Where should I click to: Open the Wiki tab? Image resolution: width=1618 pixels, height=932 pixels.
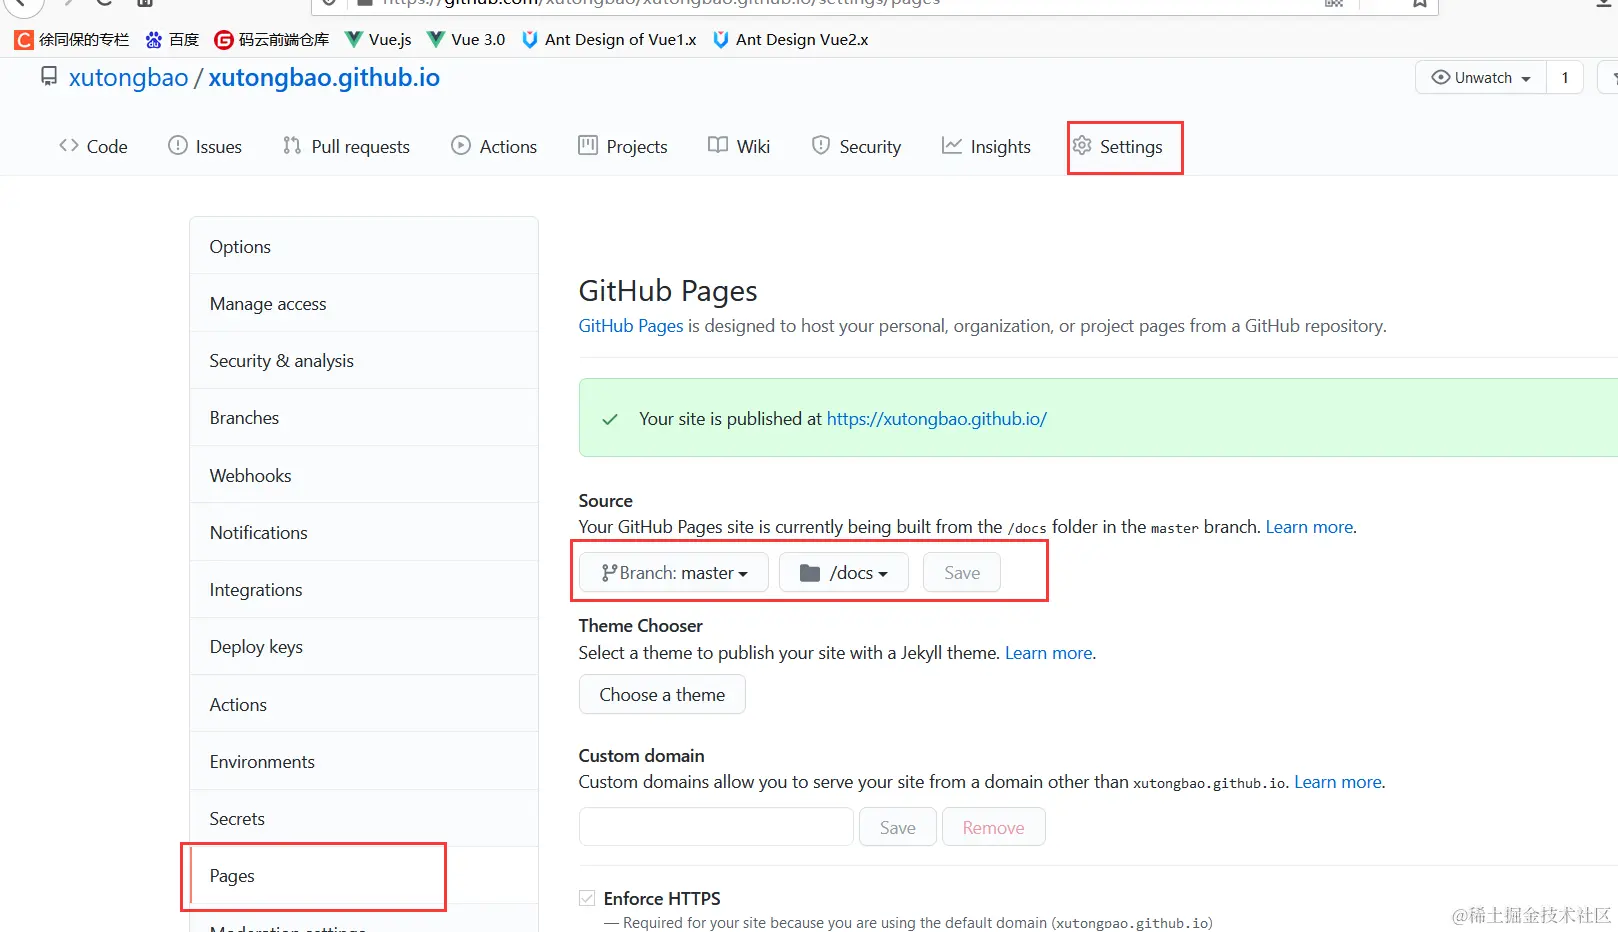(739, 146)
